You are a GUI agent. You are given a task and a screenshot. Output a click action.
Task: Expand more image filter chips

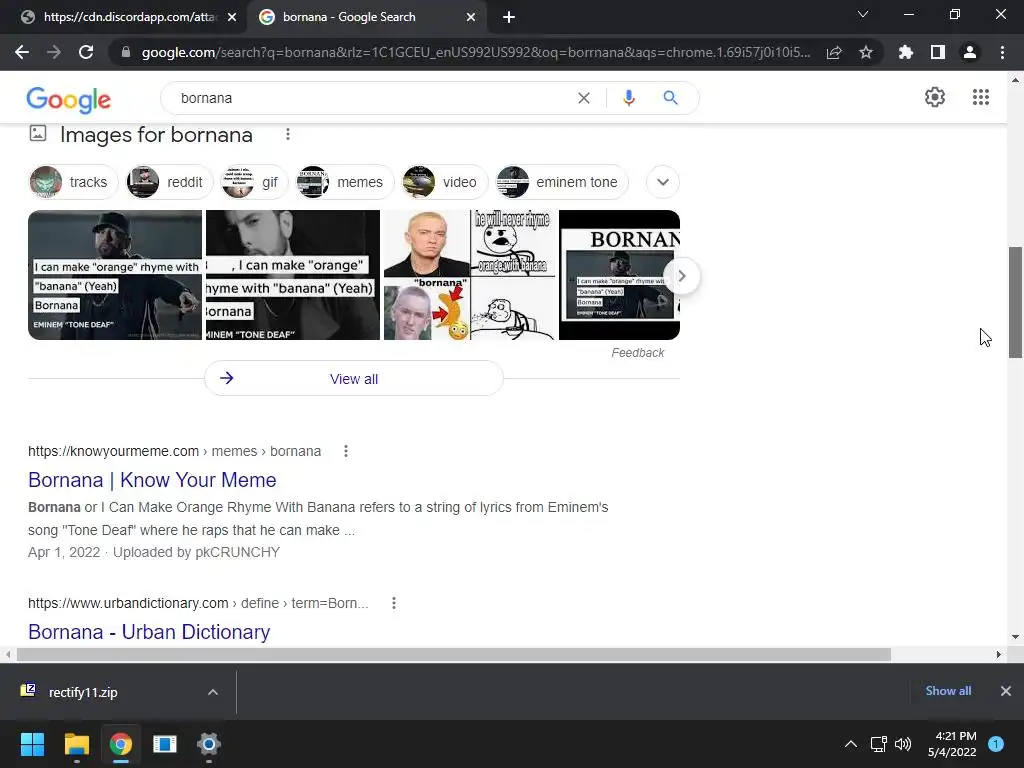[663, 182]
